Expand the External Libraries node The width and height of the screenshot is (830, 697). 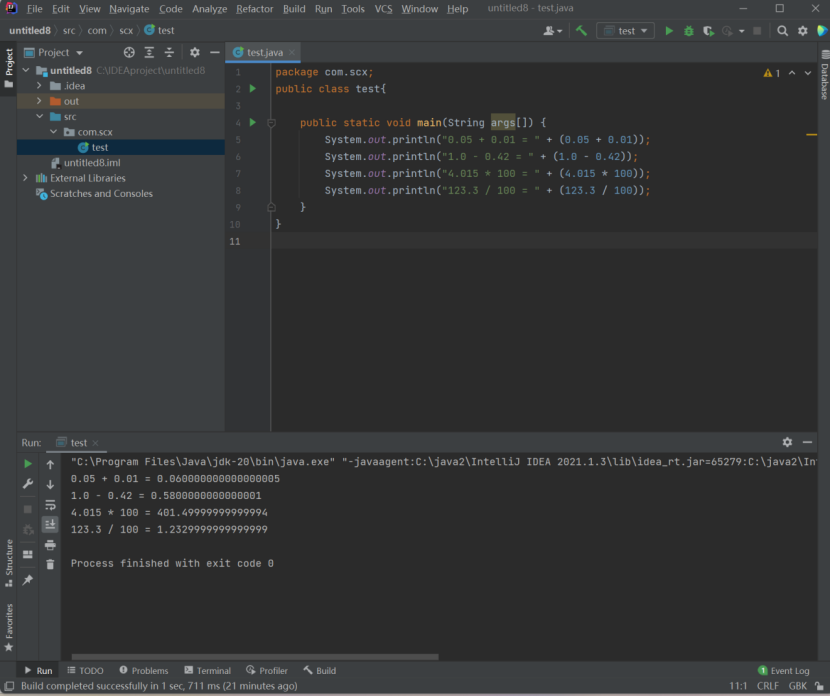(25, 178)
